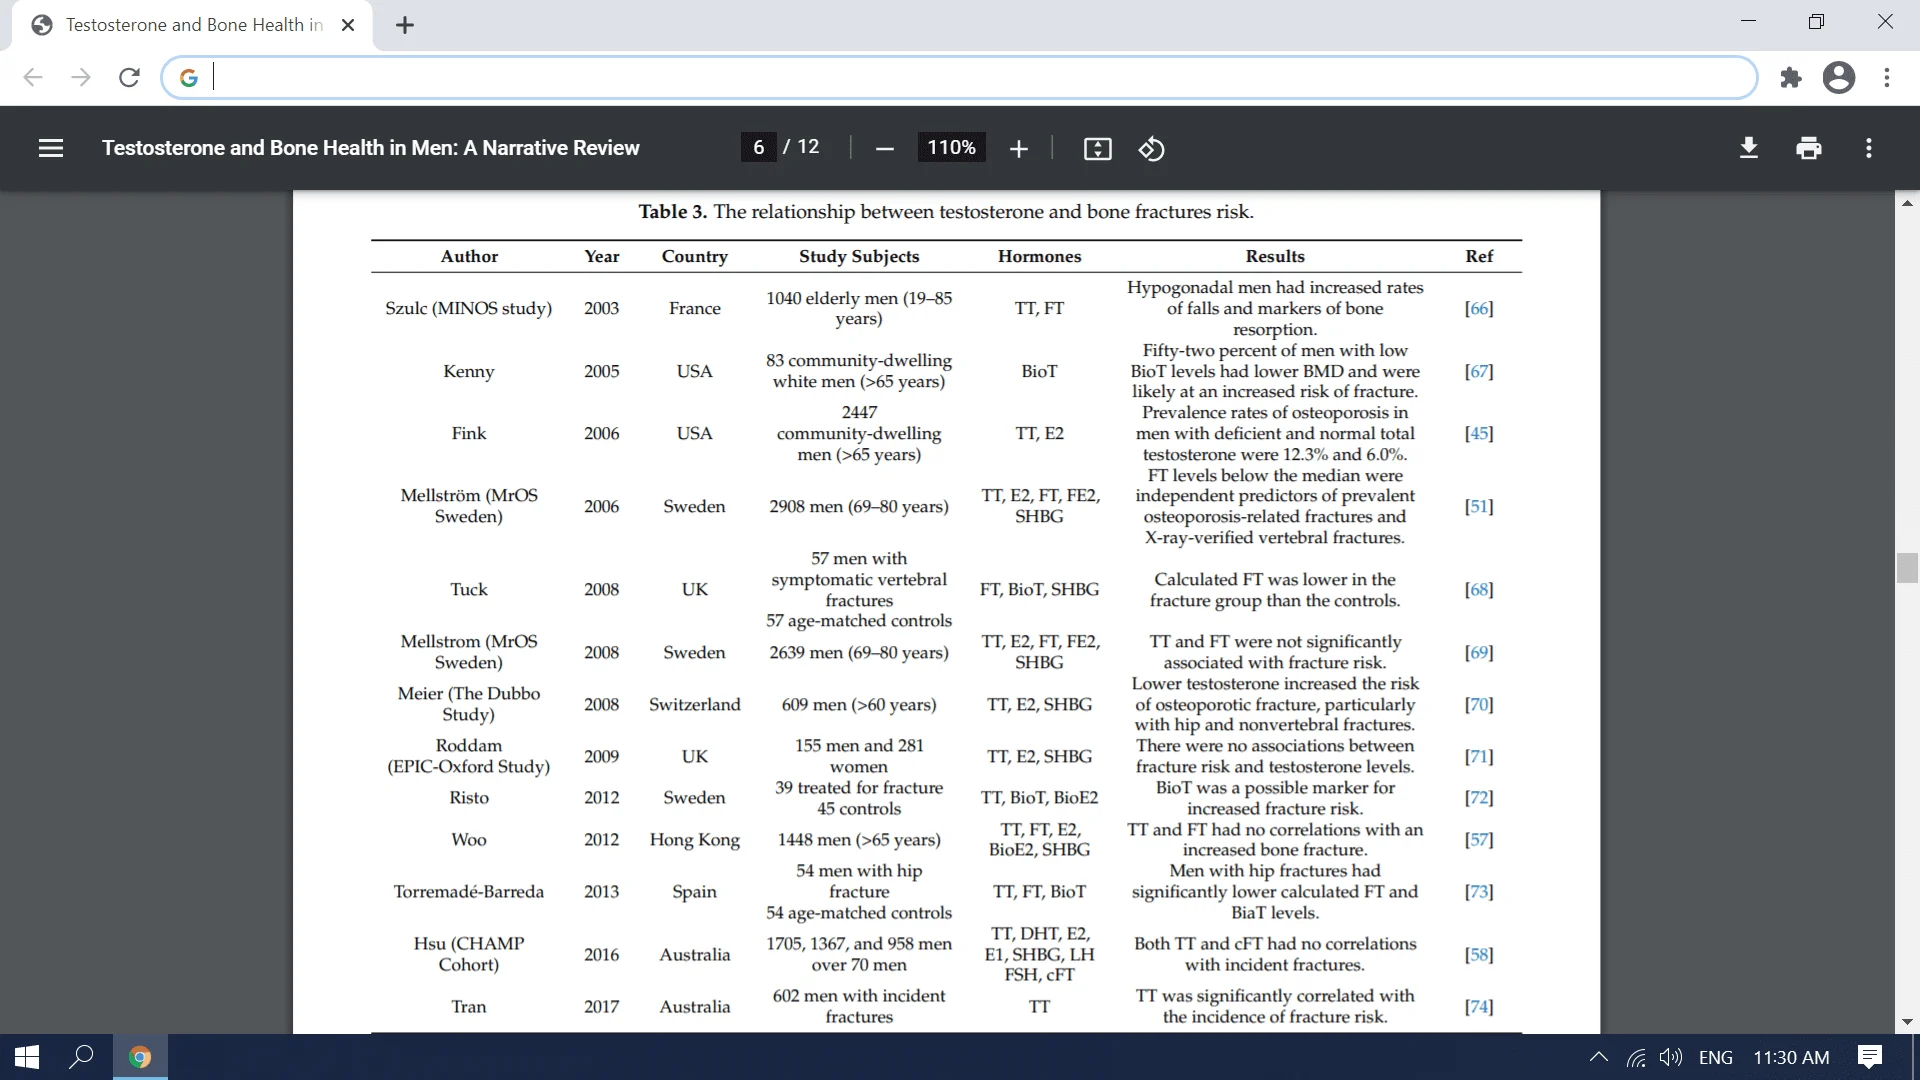The image size is (1920, 1080).
Task: Click the Tran author cell
Action: tap(468, 1006)
